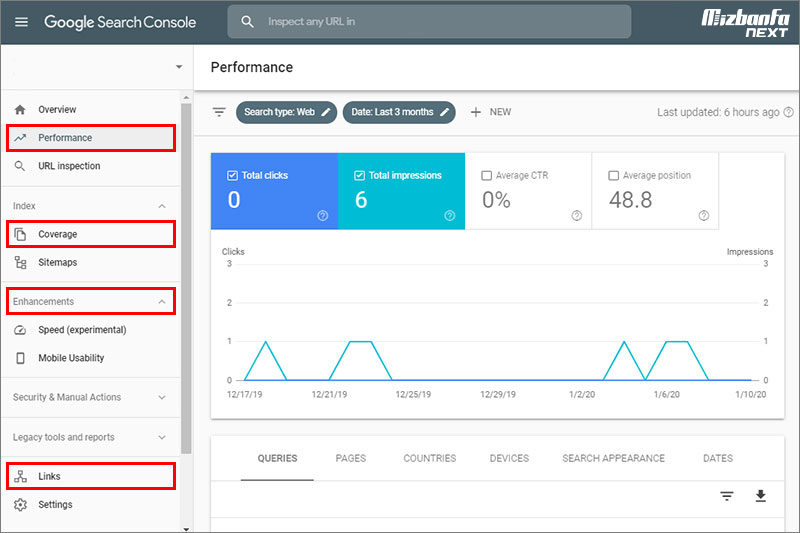Click the sidebar scrollbar thumb
This screenshot has height=533, width=800.
coord(186,278)
